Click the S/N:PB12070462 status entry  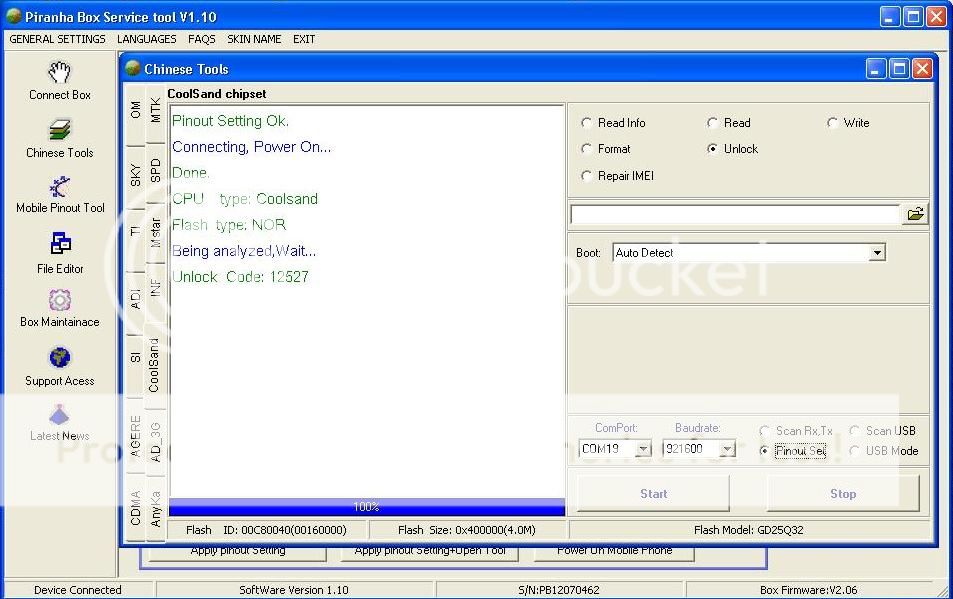click(x=559, y=590)
